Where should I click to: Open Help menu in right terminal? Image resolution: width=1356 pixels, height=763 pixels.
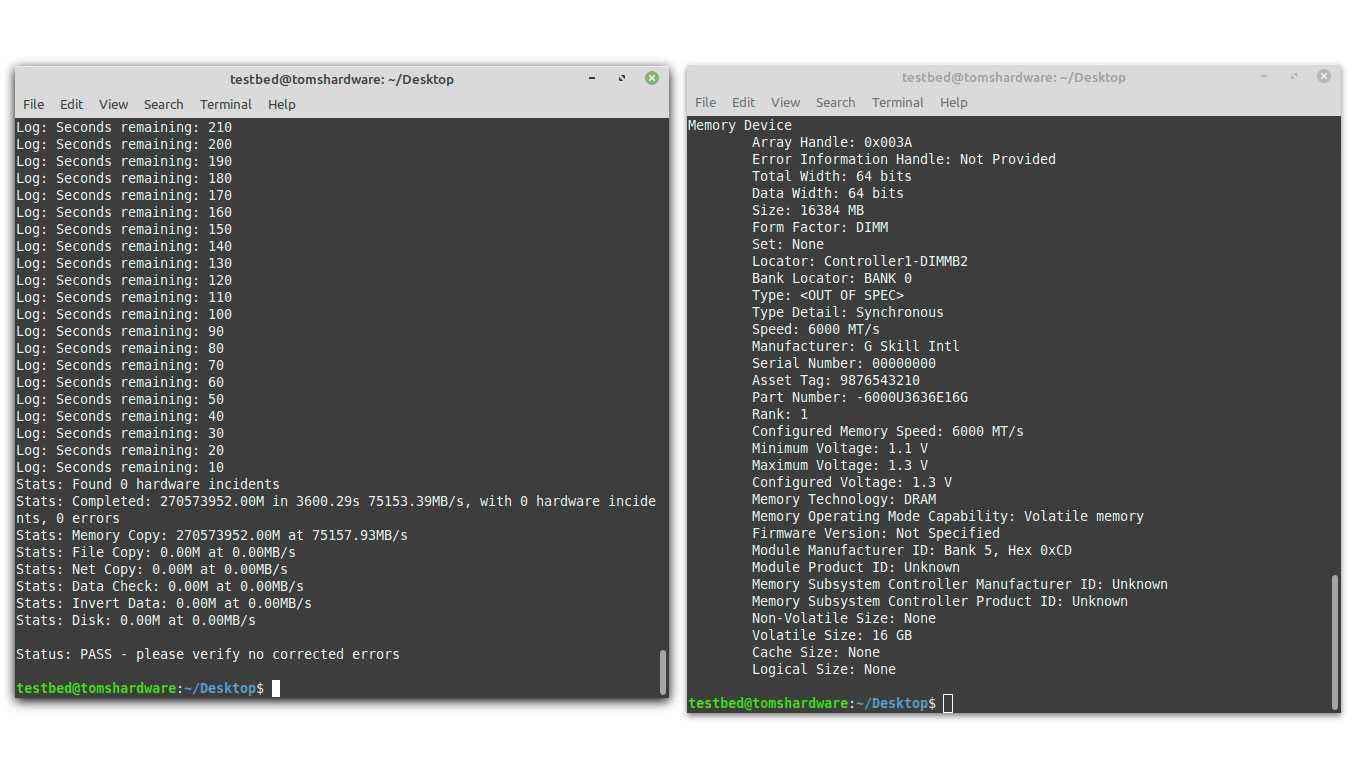(954, 102)
